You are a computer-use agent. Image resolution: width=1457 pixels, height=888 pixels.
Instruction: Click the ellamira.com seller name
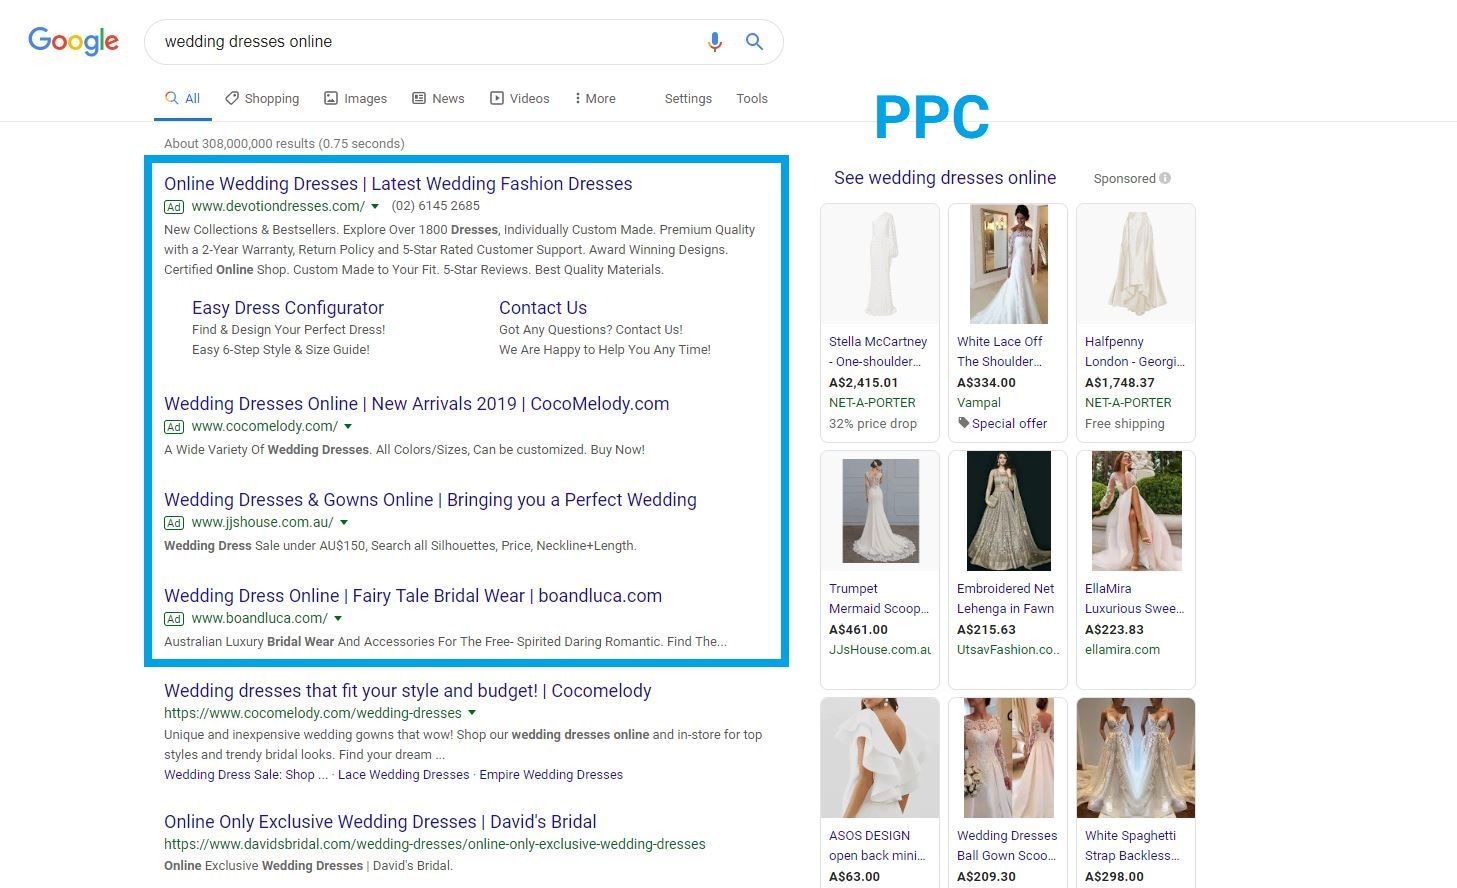(1122, 649)
